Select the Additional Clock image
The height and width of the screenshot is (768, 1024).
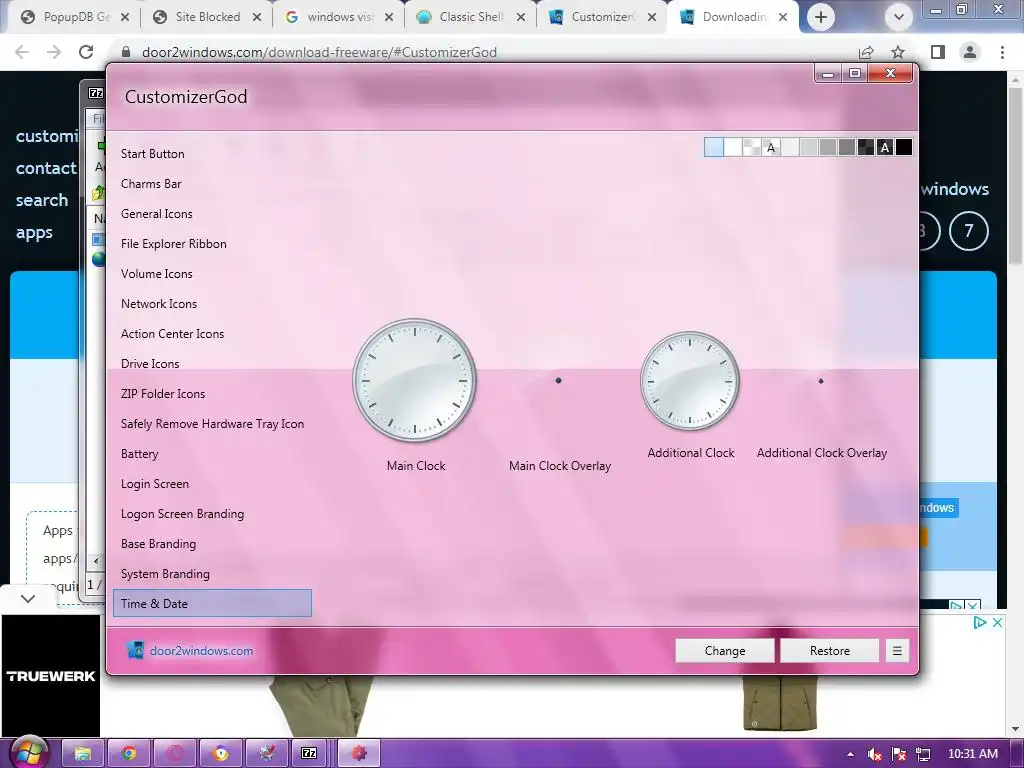point(690,380)
